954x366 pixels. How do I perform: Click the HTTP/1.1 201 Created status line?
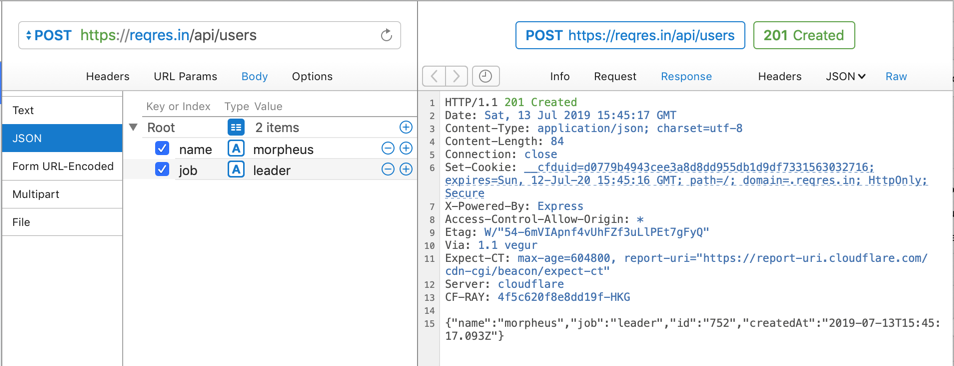click(x=511, y=103)
